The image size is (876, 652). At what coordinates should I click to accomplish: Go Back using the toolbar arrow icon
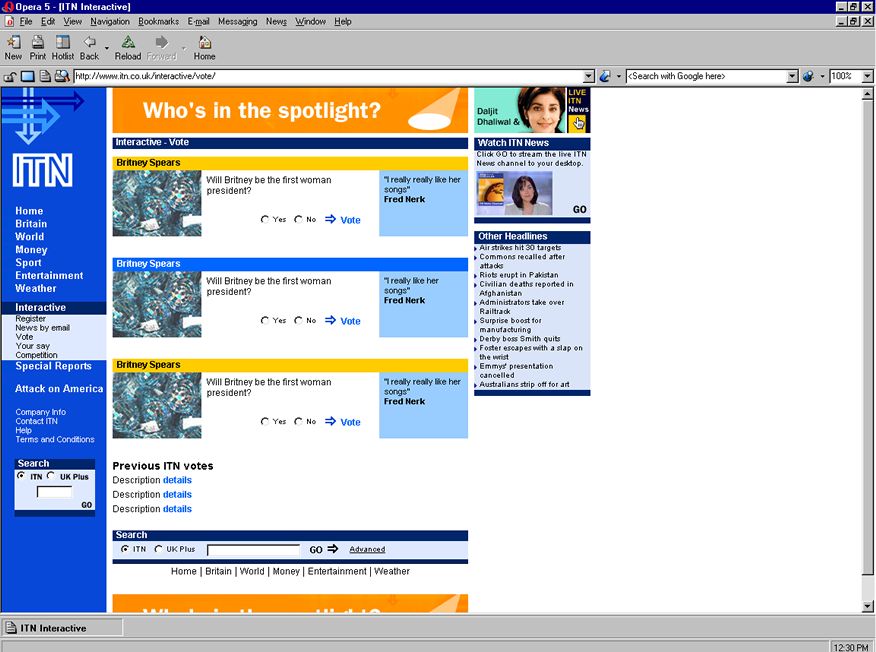[89, 42]
